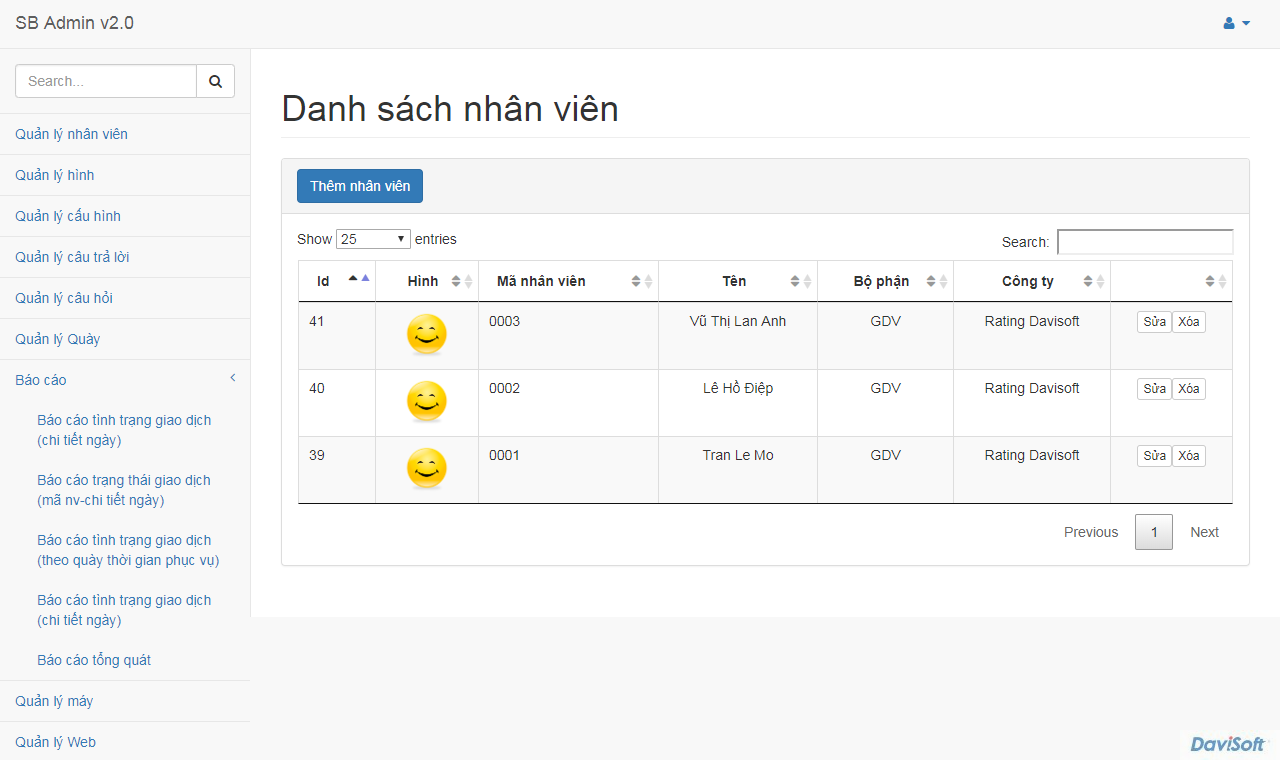Click the Thêm nhân viên button
Image resolution: width=1280 pixels, height=760 pixels.
point(360,186)
